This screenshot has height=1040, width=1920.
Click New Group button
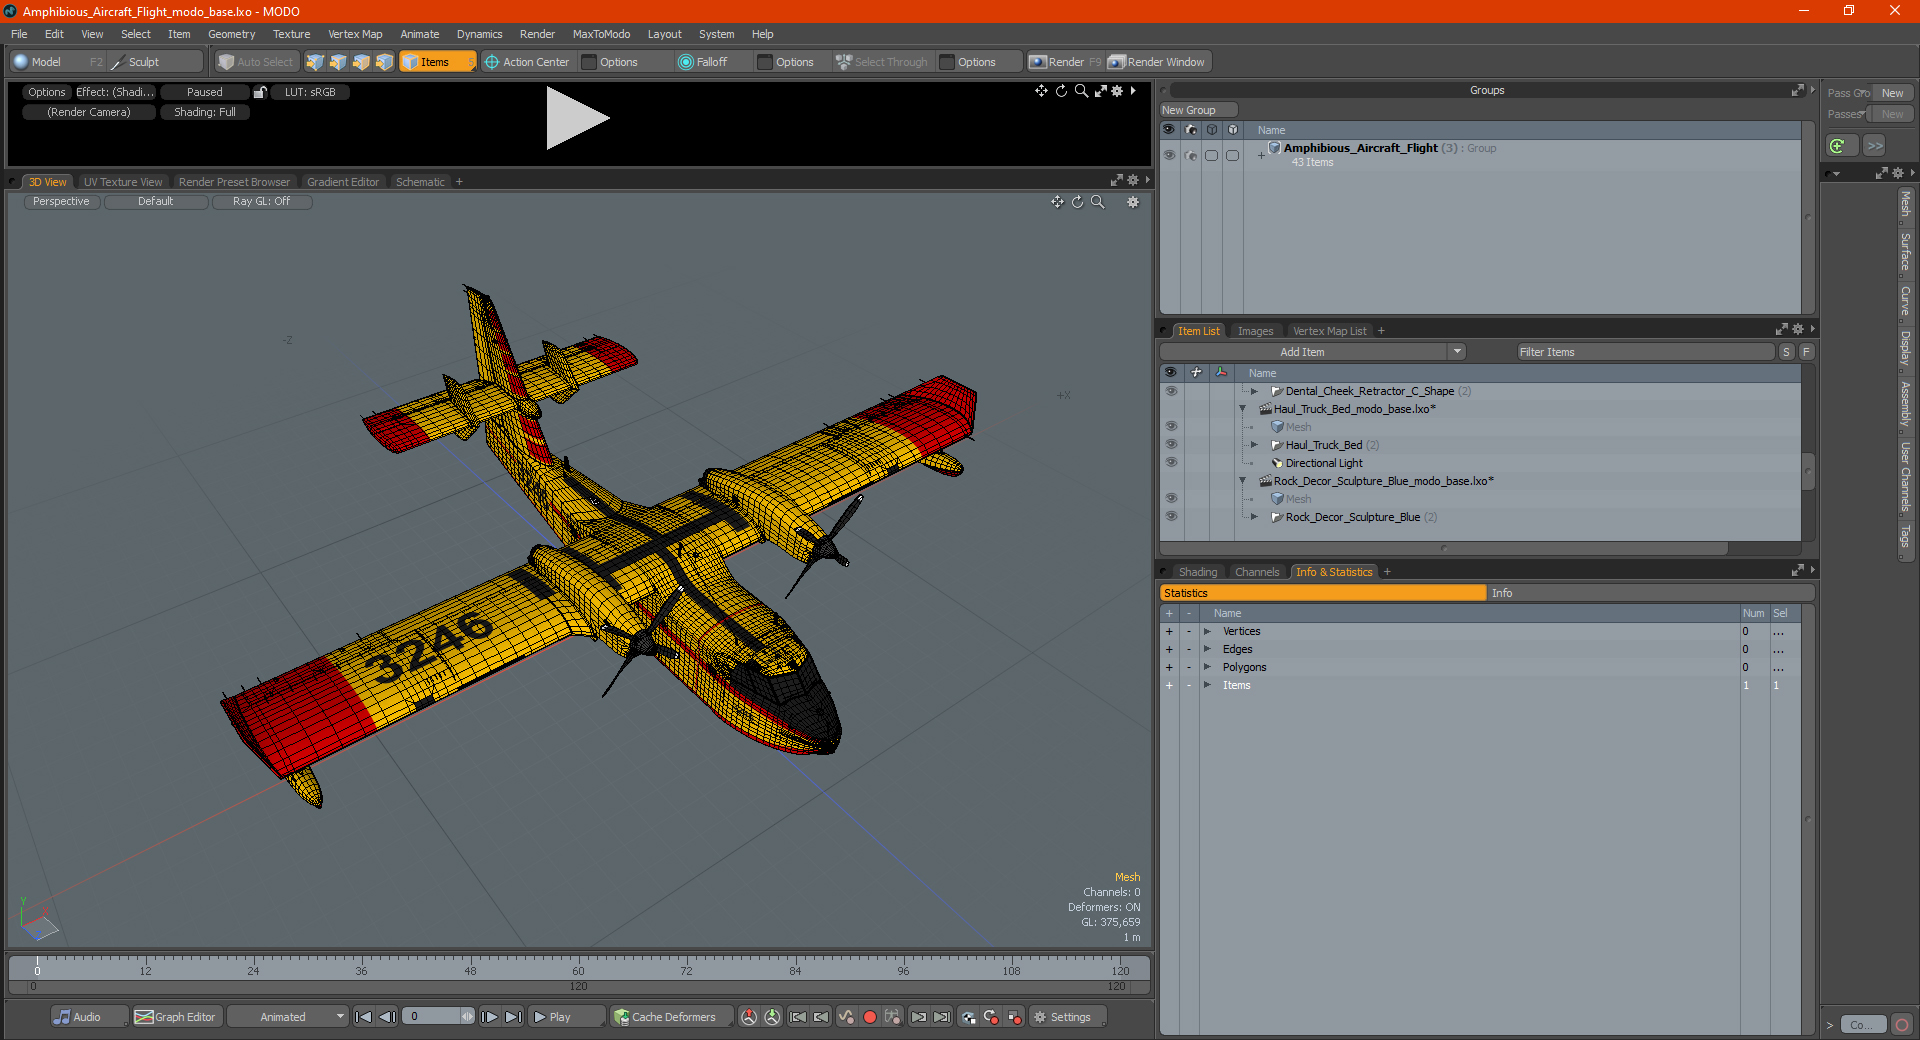(1197, 110)
